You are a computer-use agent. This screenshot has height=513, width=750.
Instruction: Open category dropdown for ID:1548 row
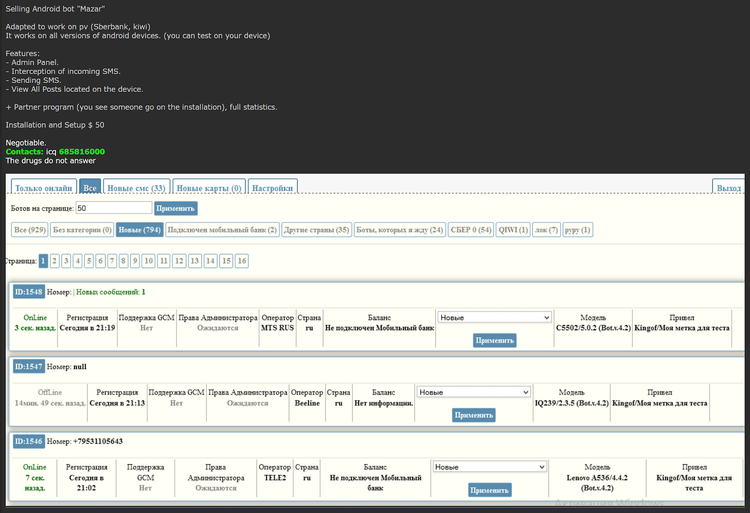tap(495, 317)
